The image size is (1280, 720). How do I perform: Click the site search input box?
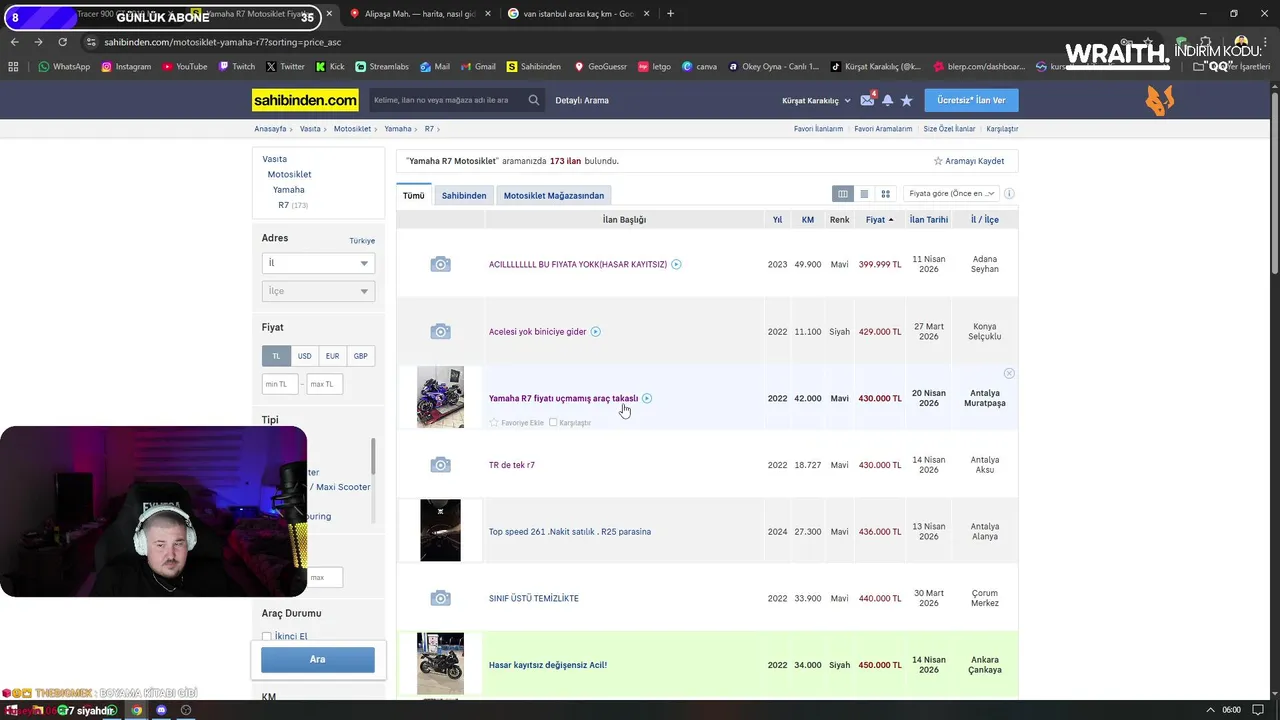click(x=445, y=100)
